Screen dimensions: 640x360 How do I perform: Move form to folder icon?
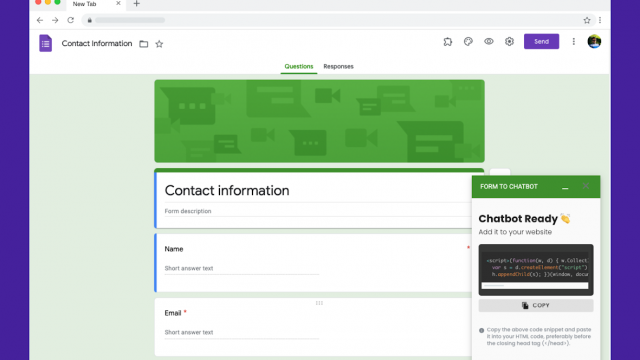tap(144, 44)
